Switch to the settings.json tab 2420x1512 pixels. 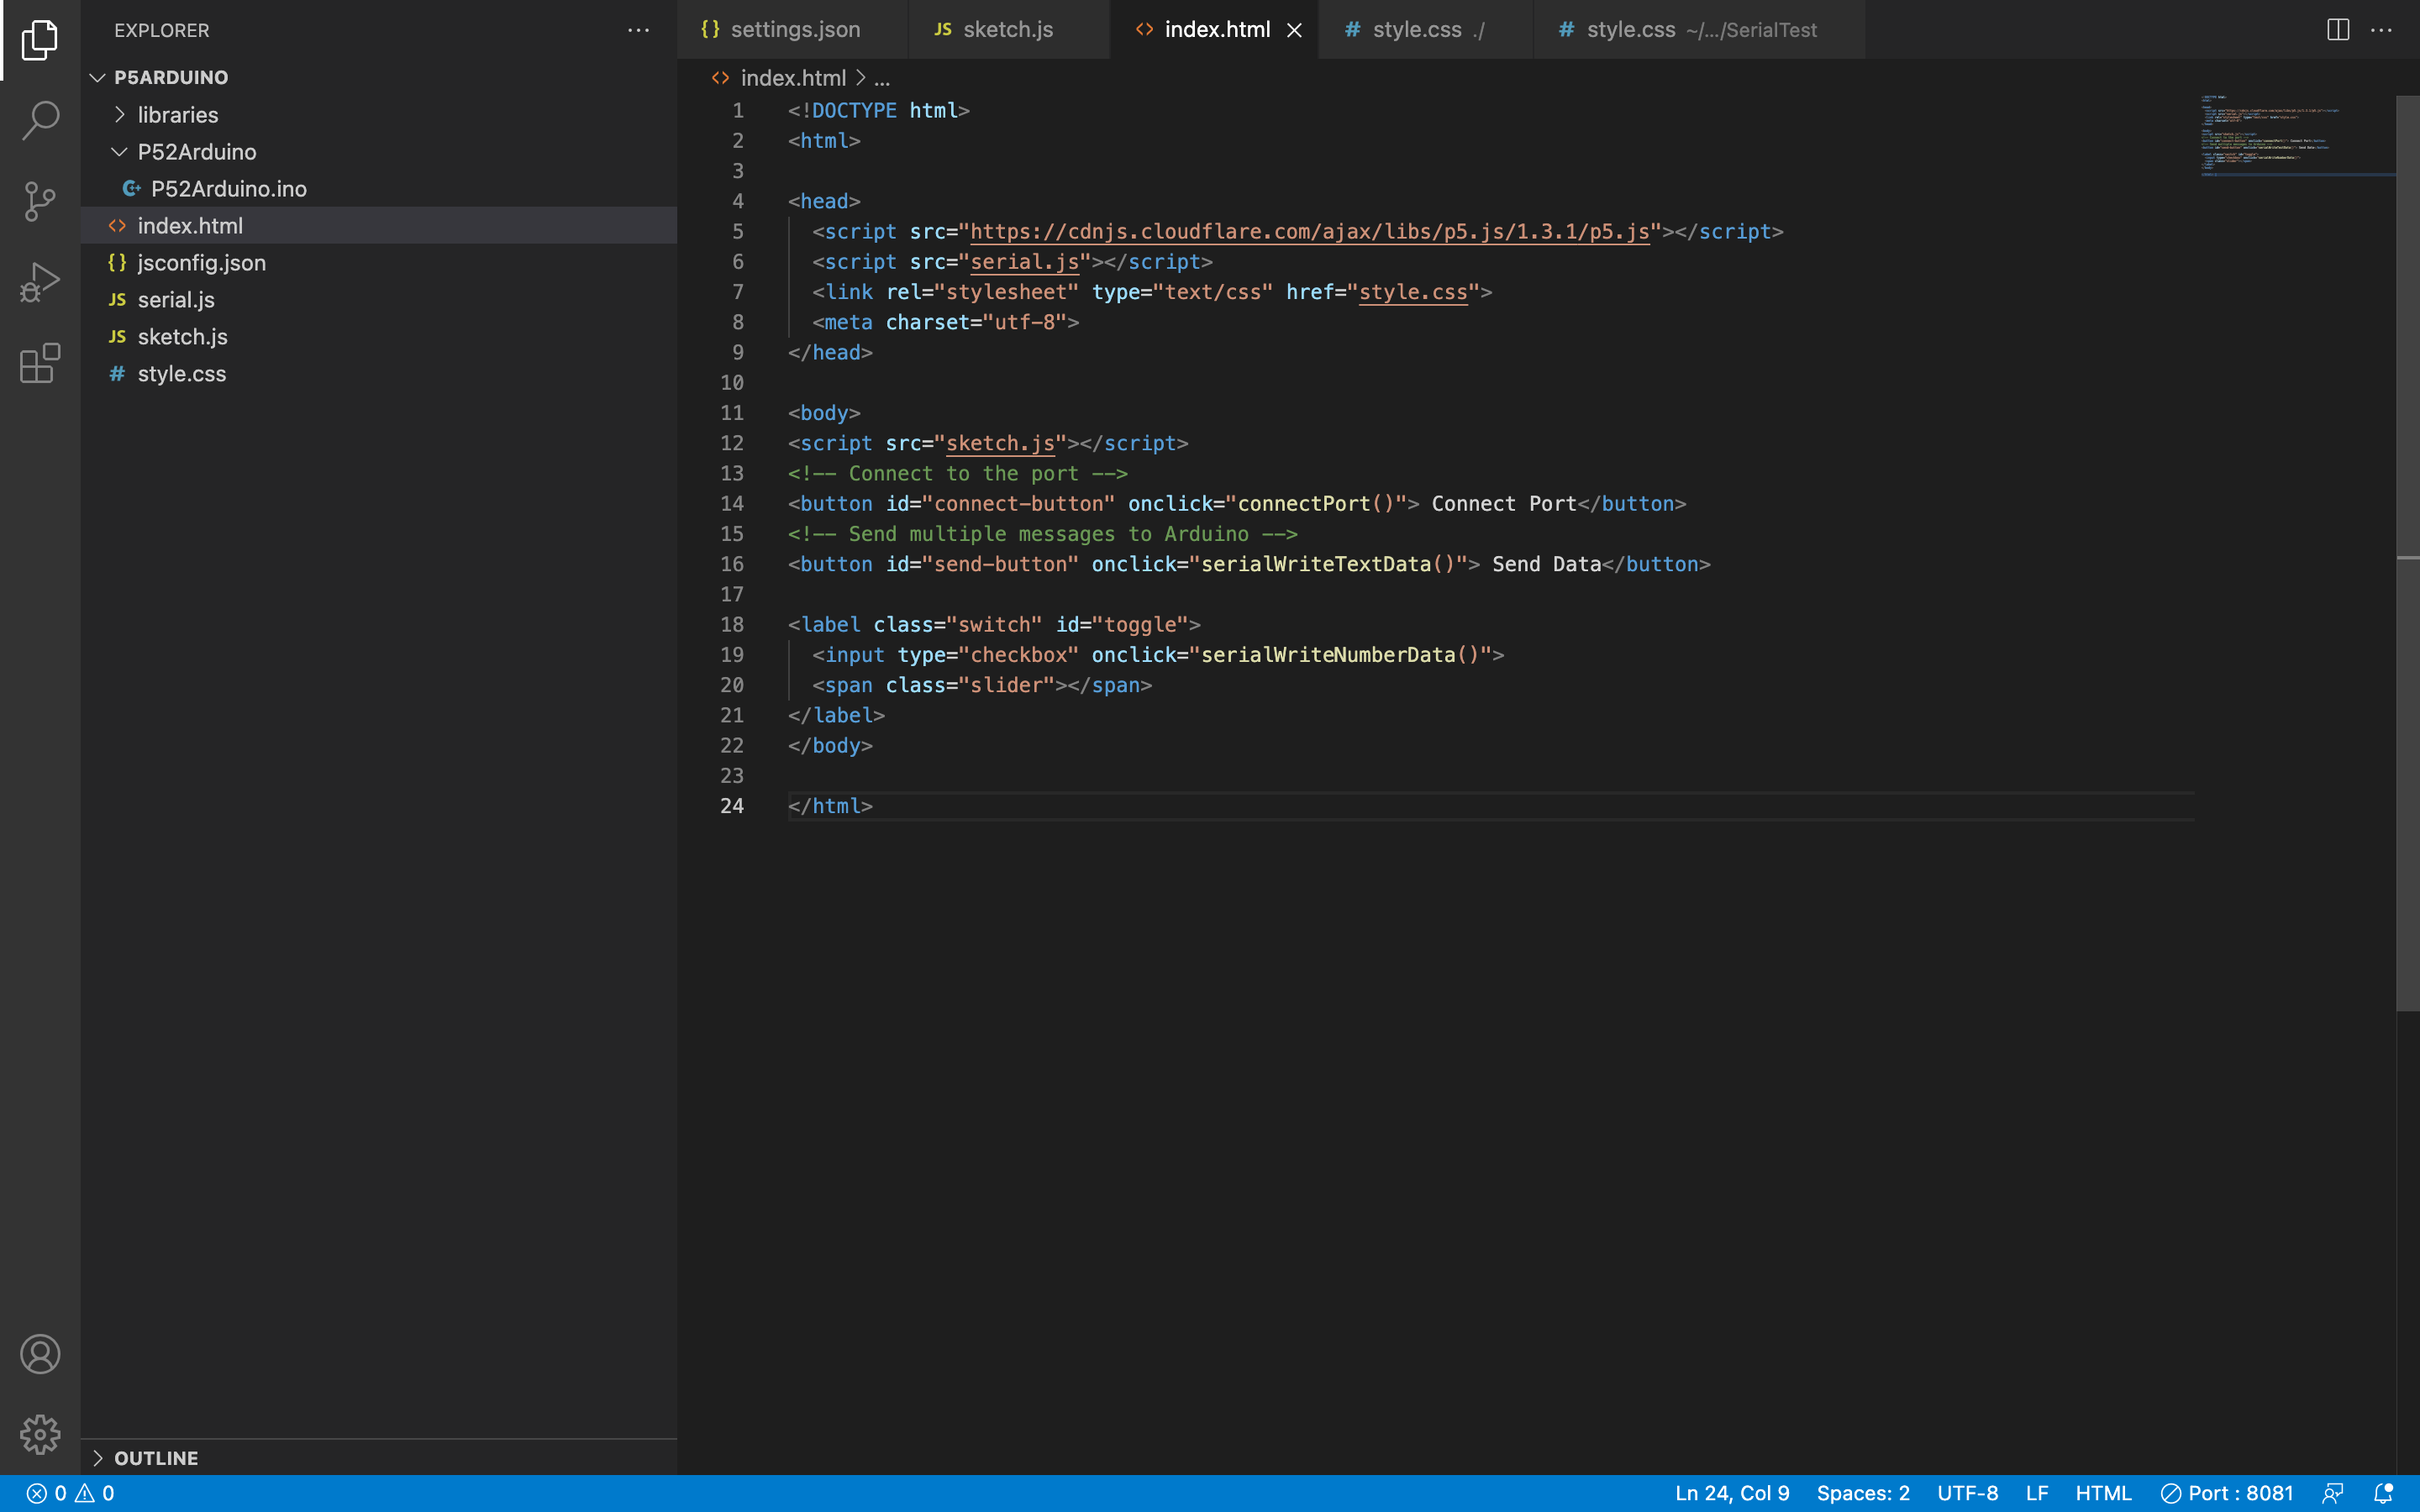tap(793, 30)
